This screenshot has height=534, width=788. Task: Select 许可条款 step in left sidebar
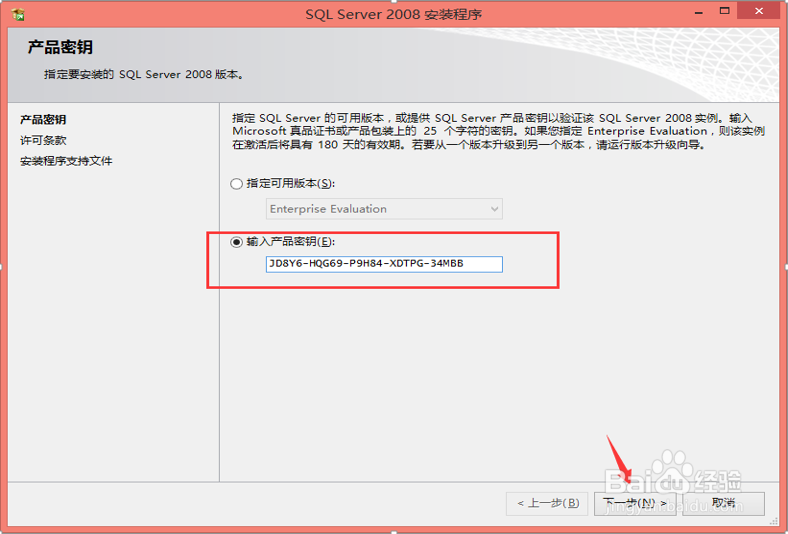43,140
